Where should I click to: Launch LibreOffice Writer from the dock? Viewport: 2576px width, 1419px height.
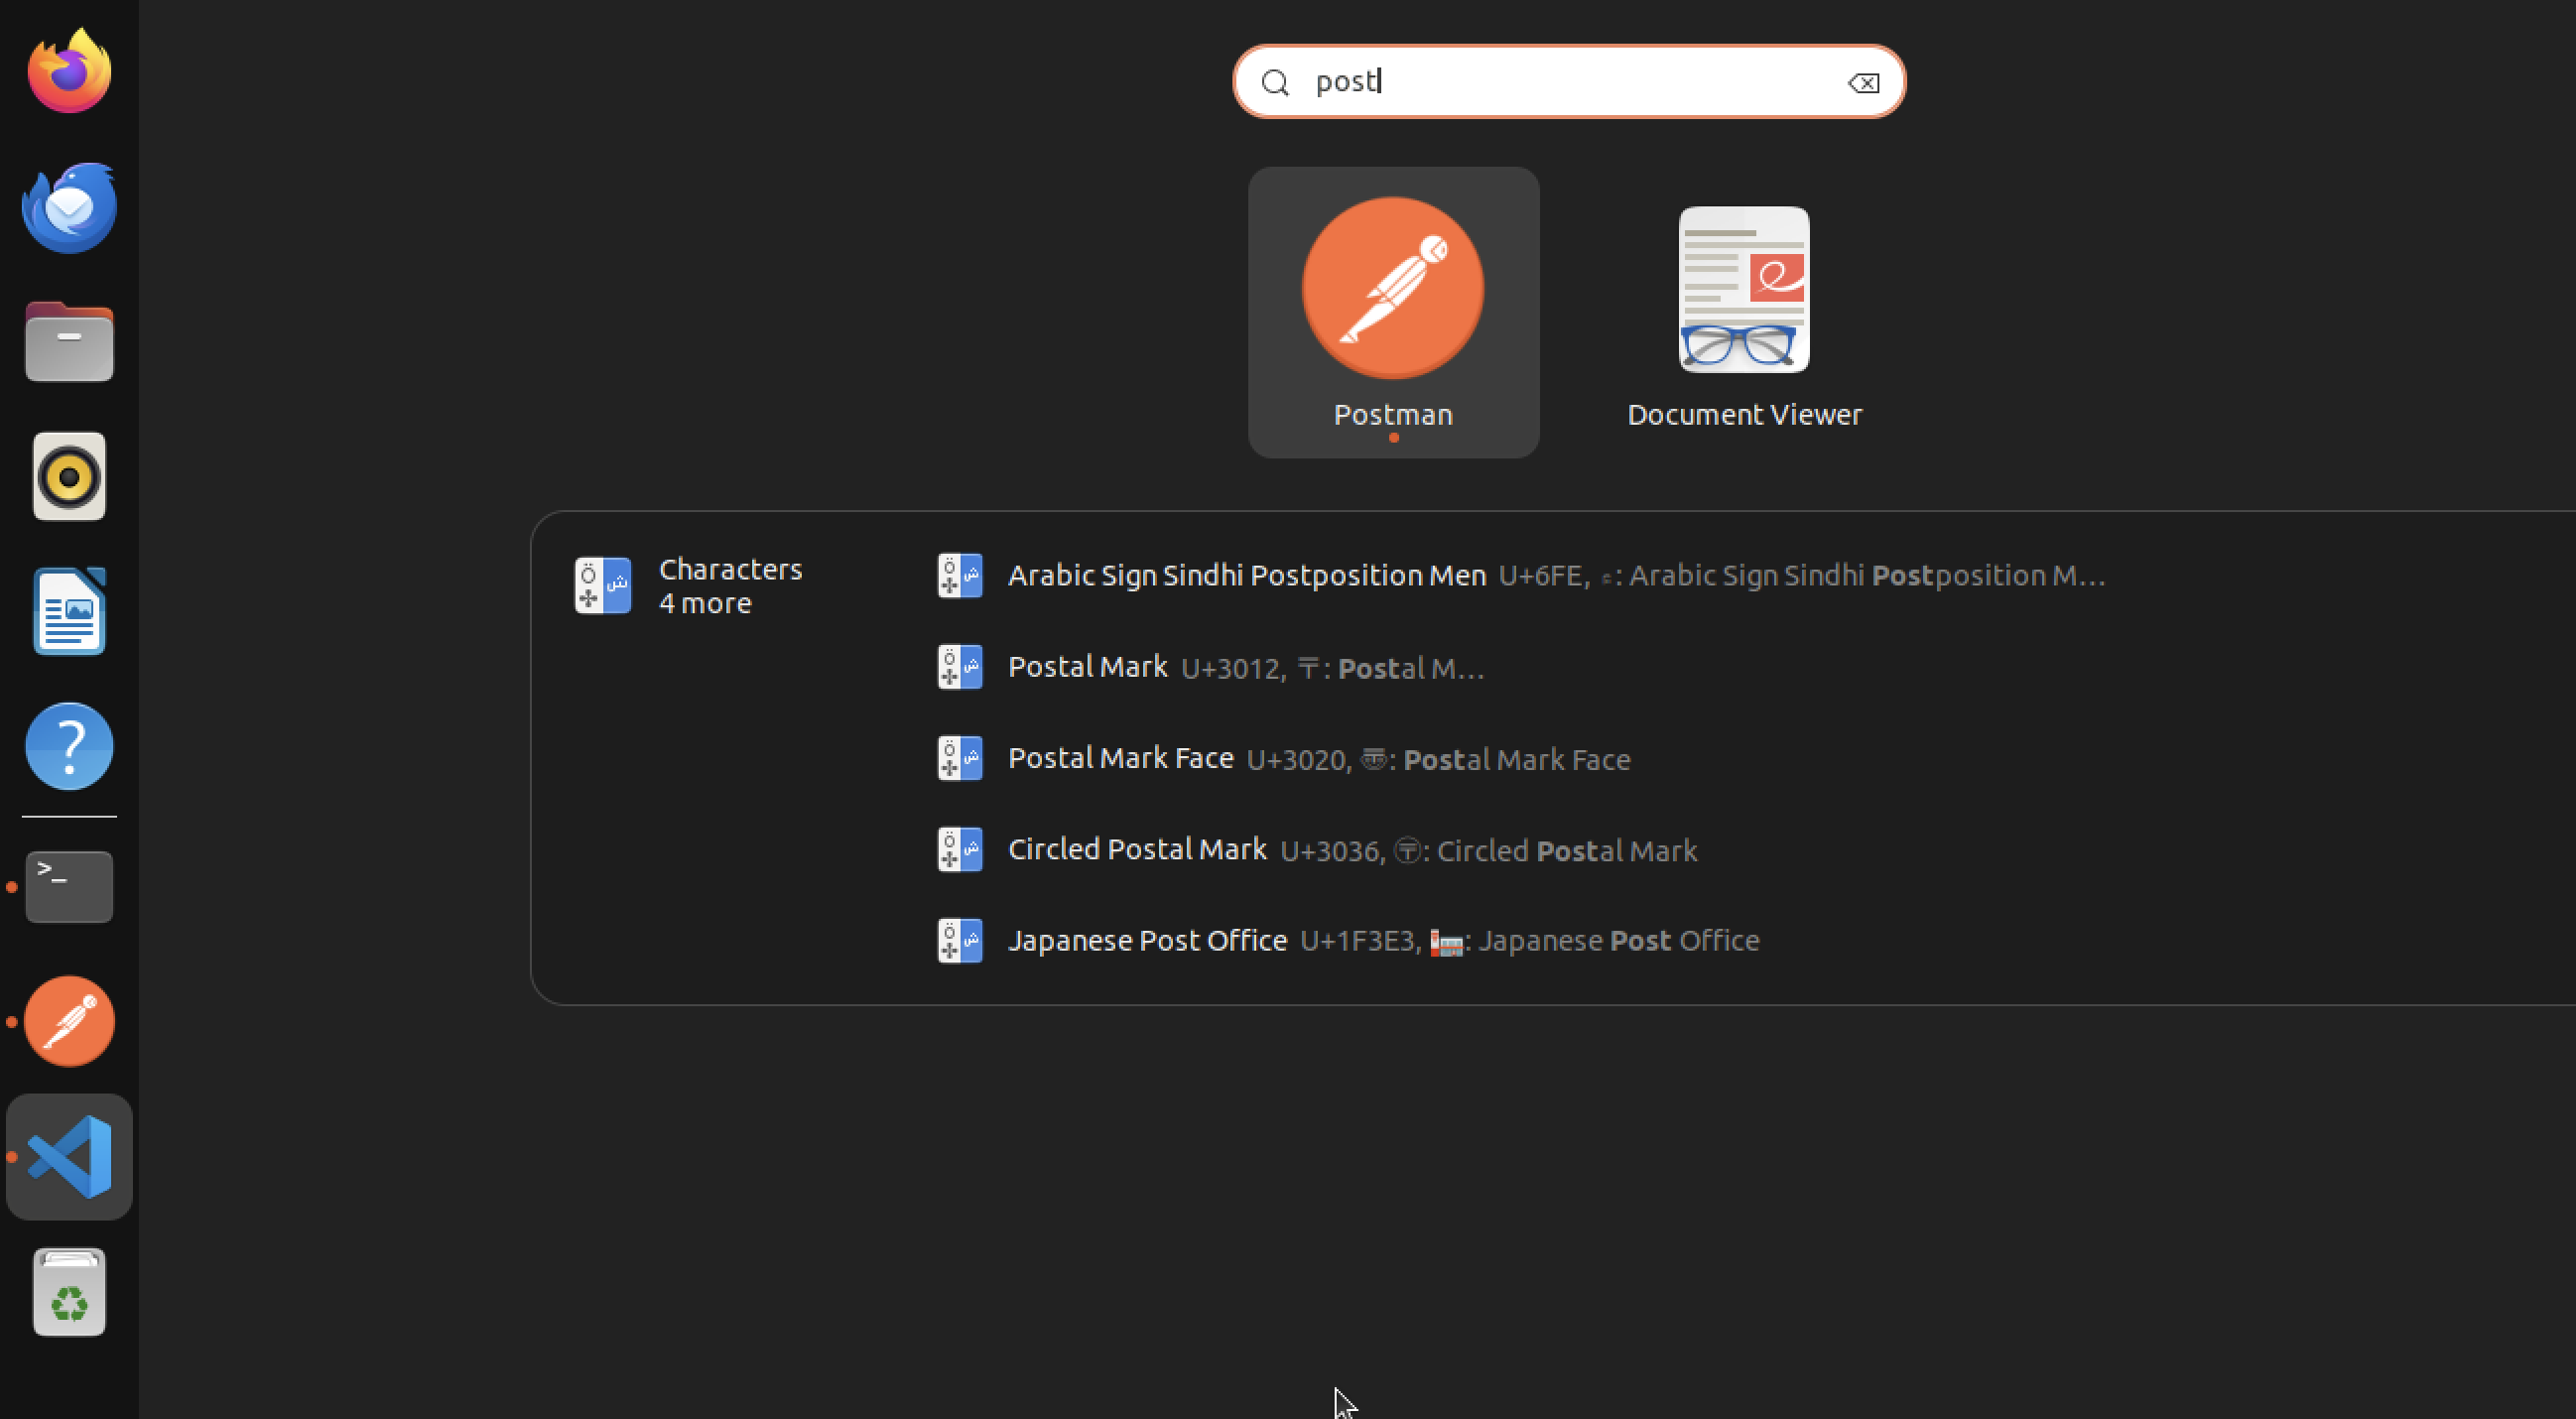(x=69, y=611)
